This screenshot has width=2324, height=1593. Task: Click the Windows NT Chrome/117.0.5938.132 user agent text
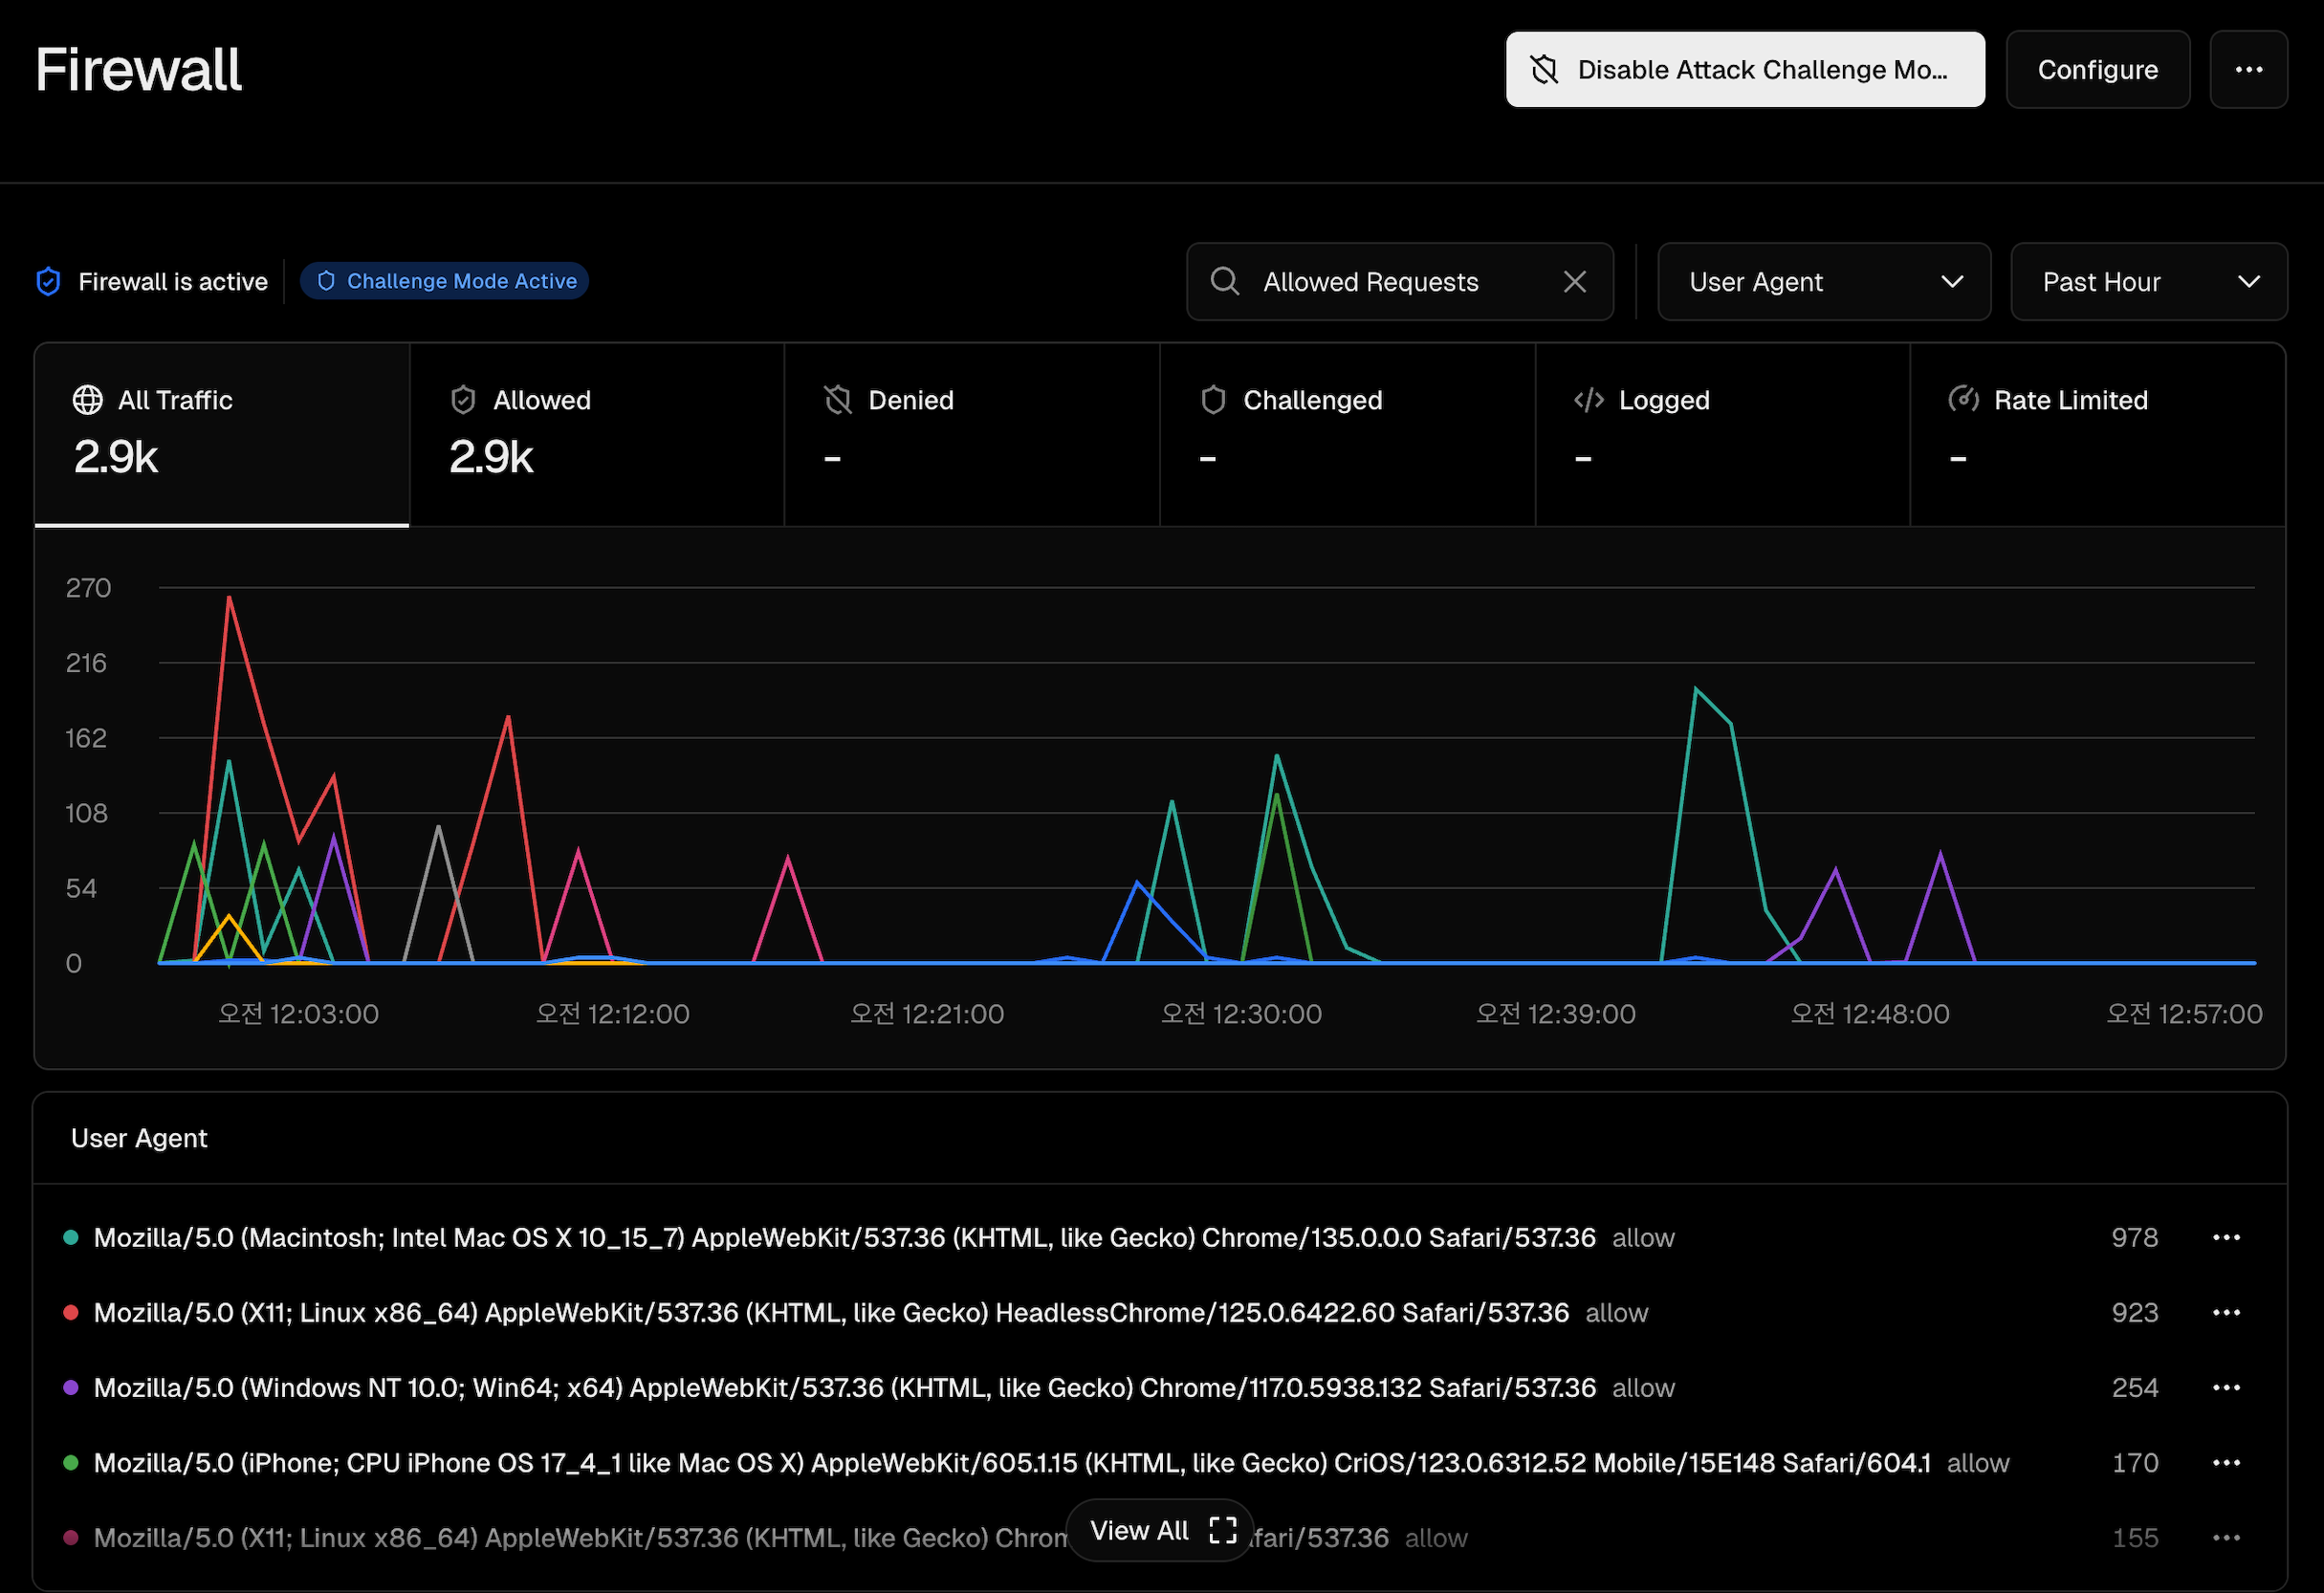(845, 1388)
